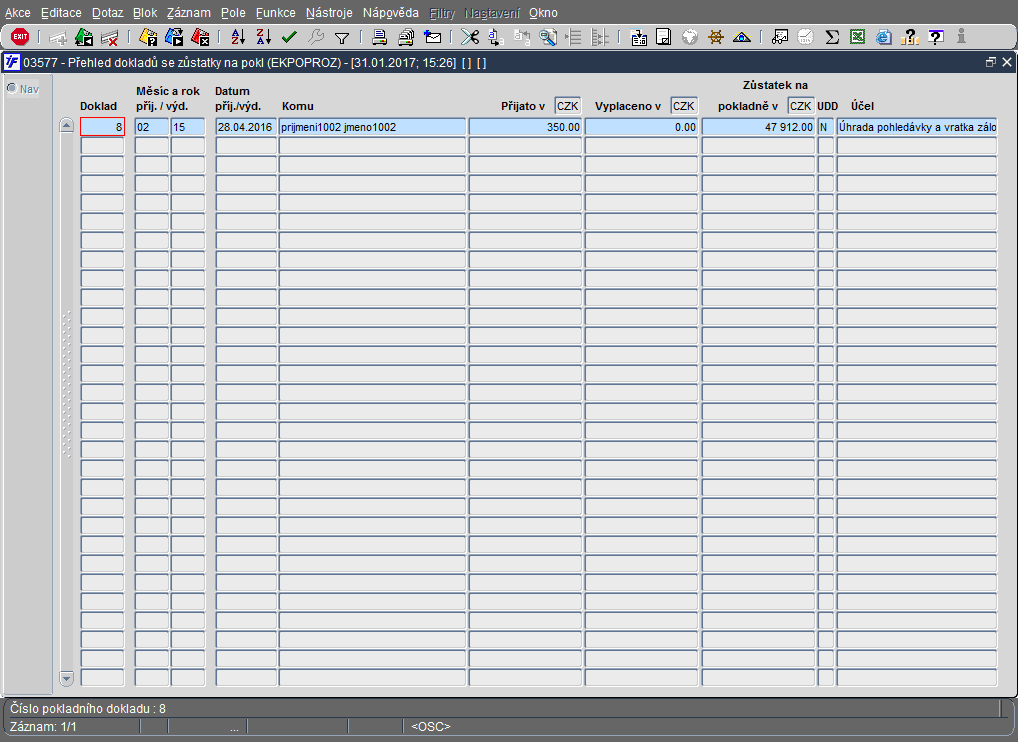Click the blue eye triangle icon
This screenshot has width=1018, height=742.
[741, 37]
